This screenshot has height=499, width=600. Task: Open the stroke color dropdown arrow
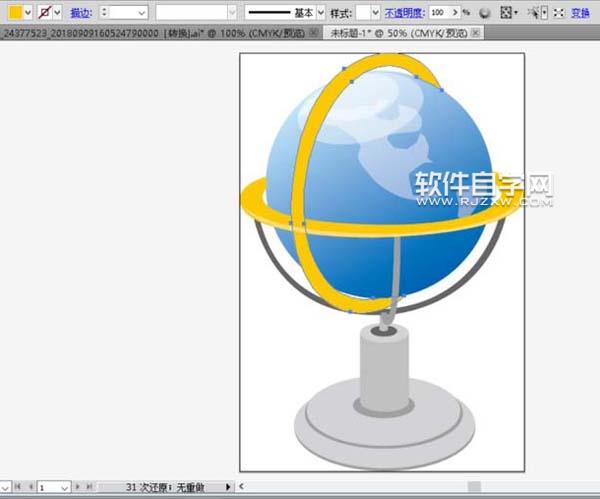click(x=57, y=13)
